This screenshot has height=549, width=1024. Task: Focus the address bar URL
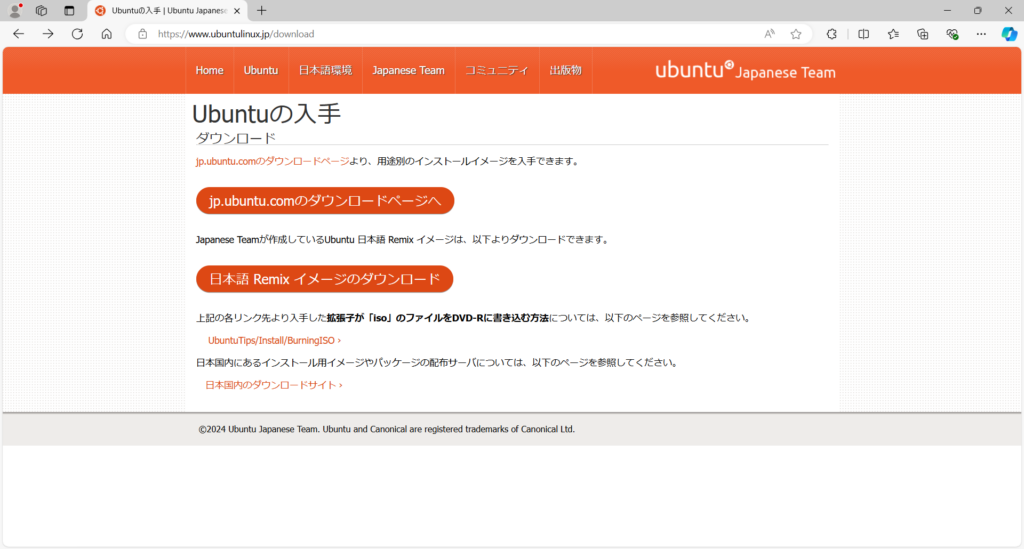tap(236, 34)
